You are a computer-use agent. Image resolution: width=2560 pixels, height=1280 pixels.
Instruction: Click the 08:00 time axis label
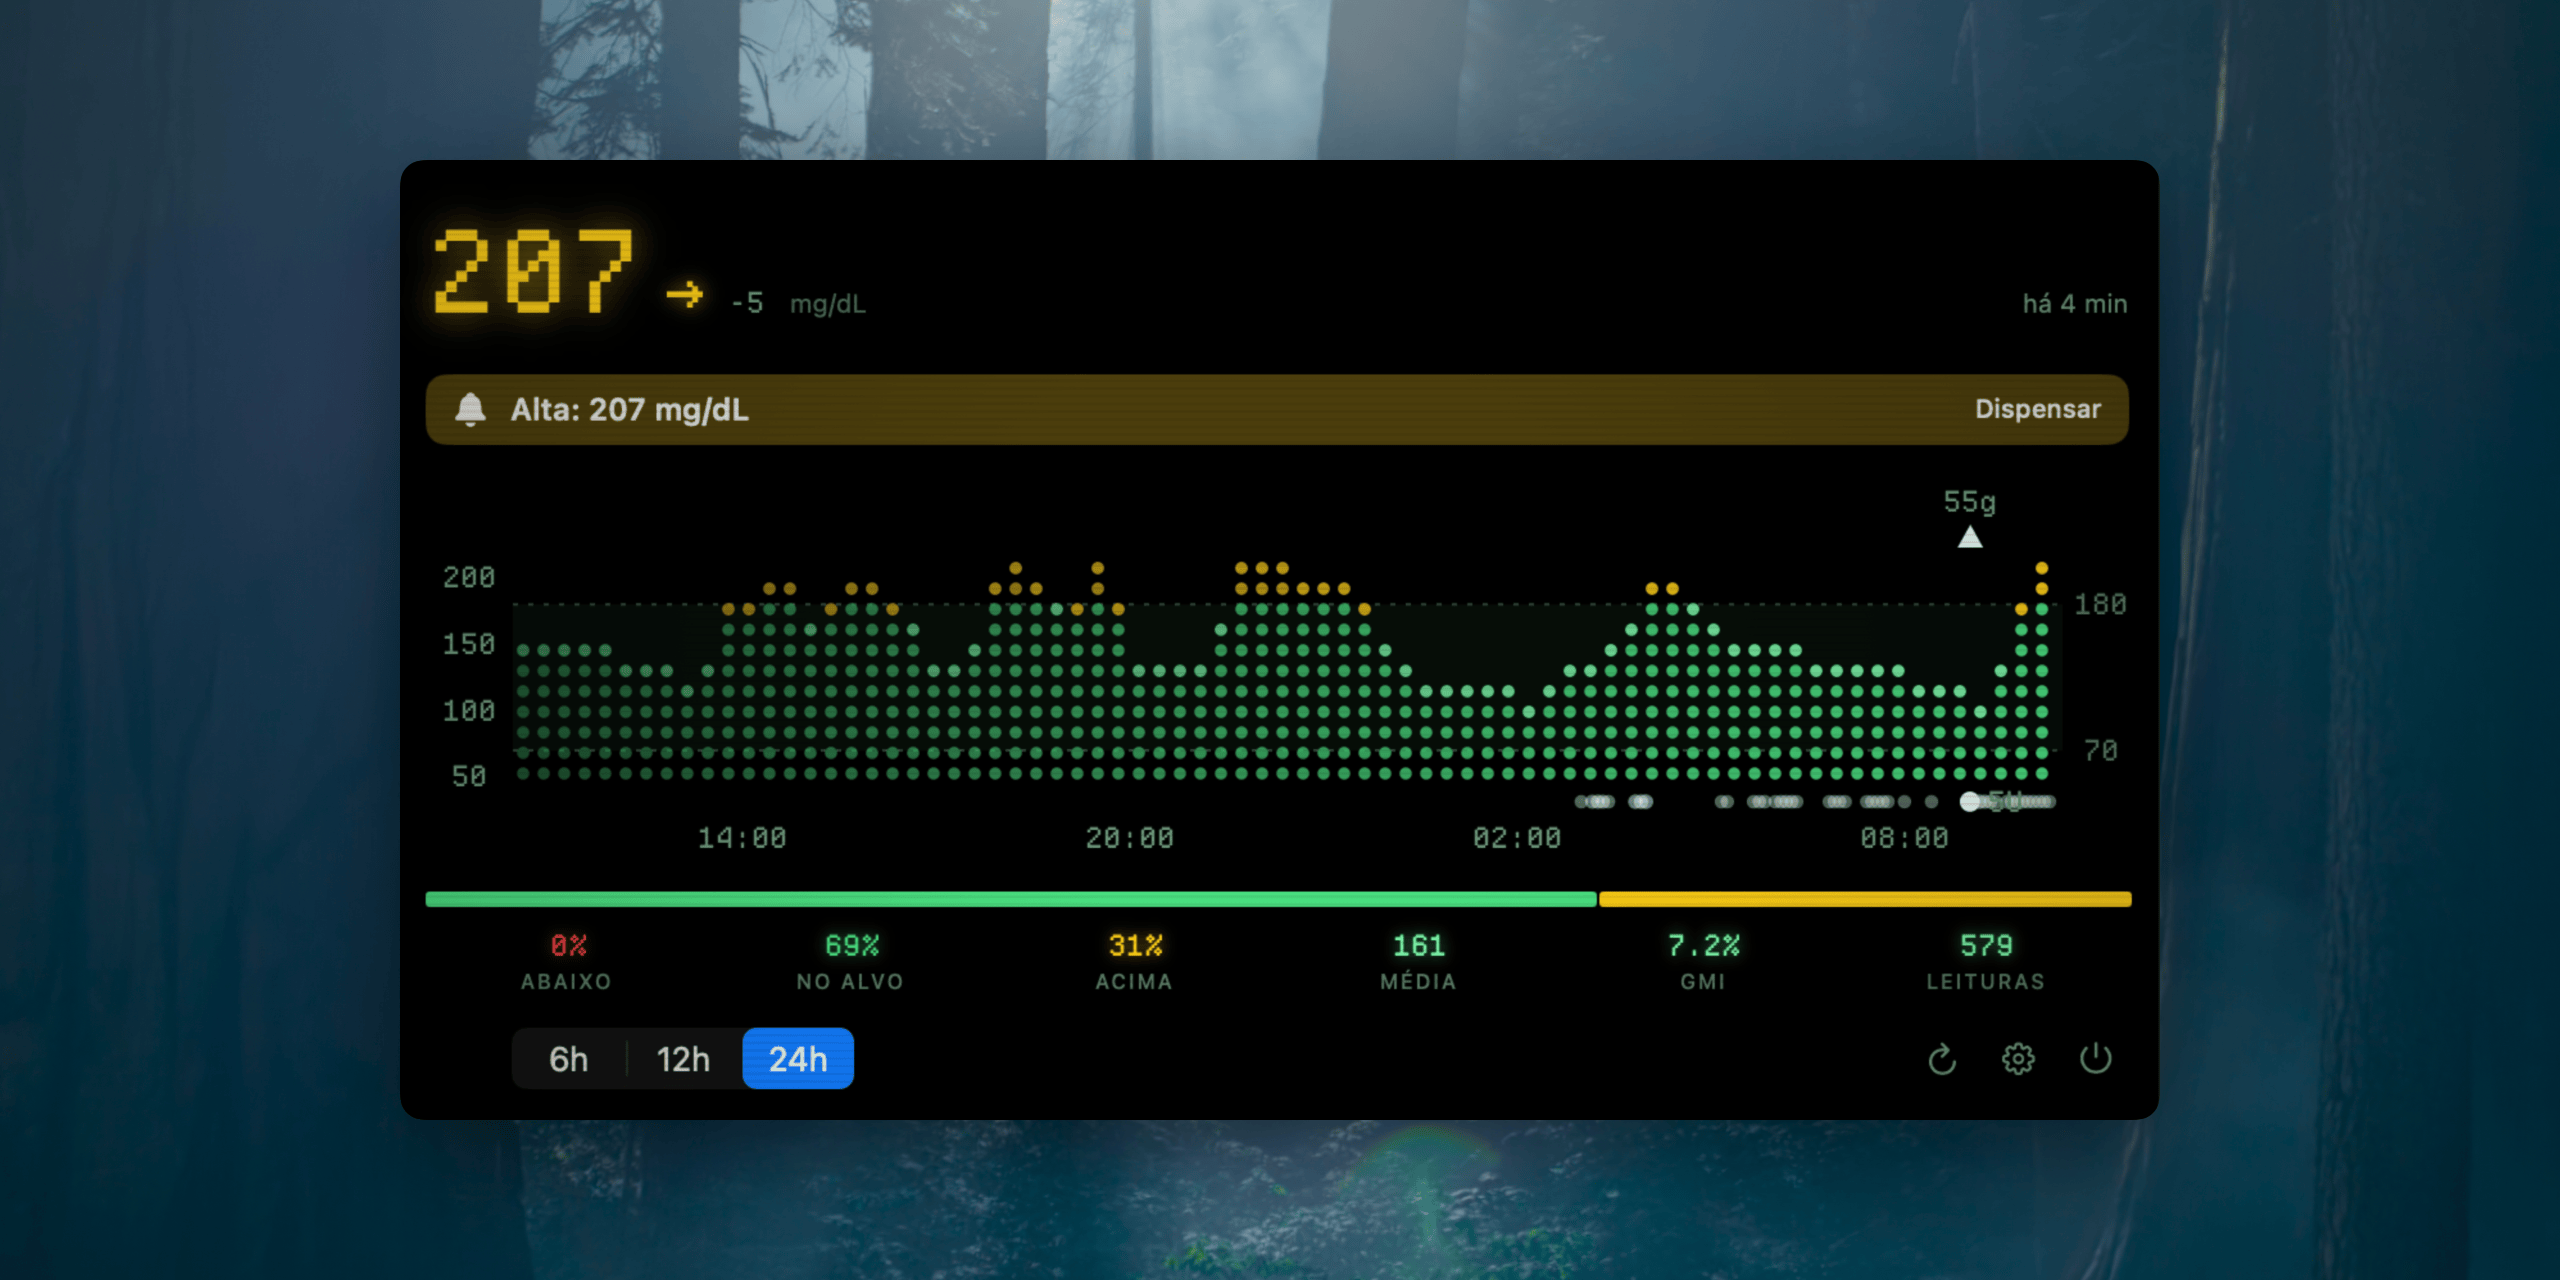pyautogui.click(x=1905, y=838)
